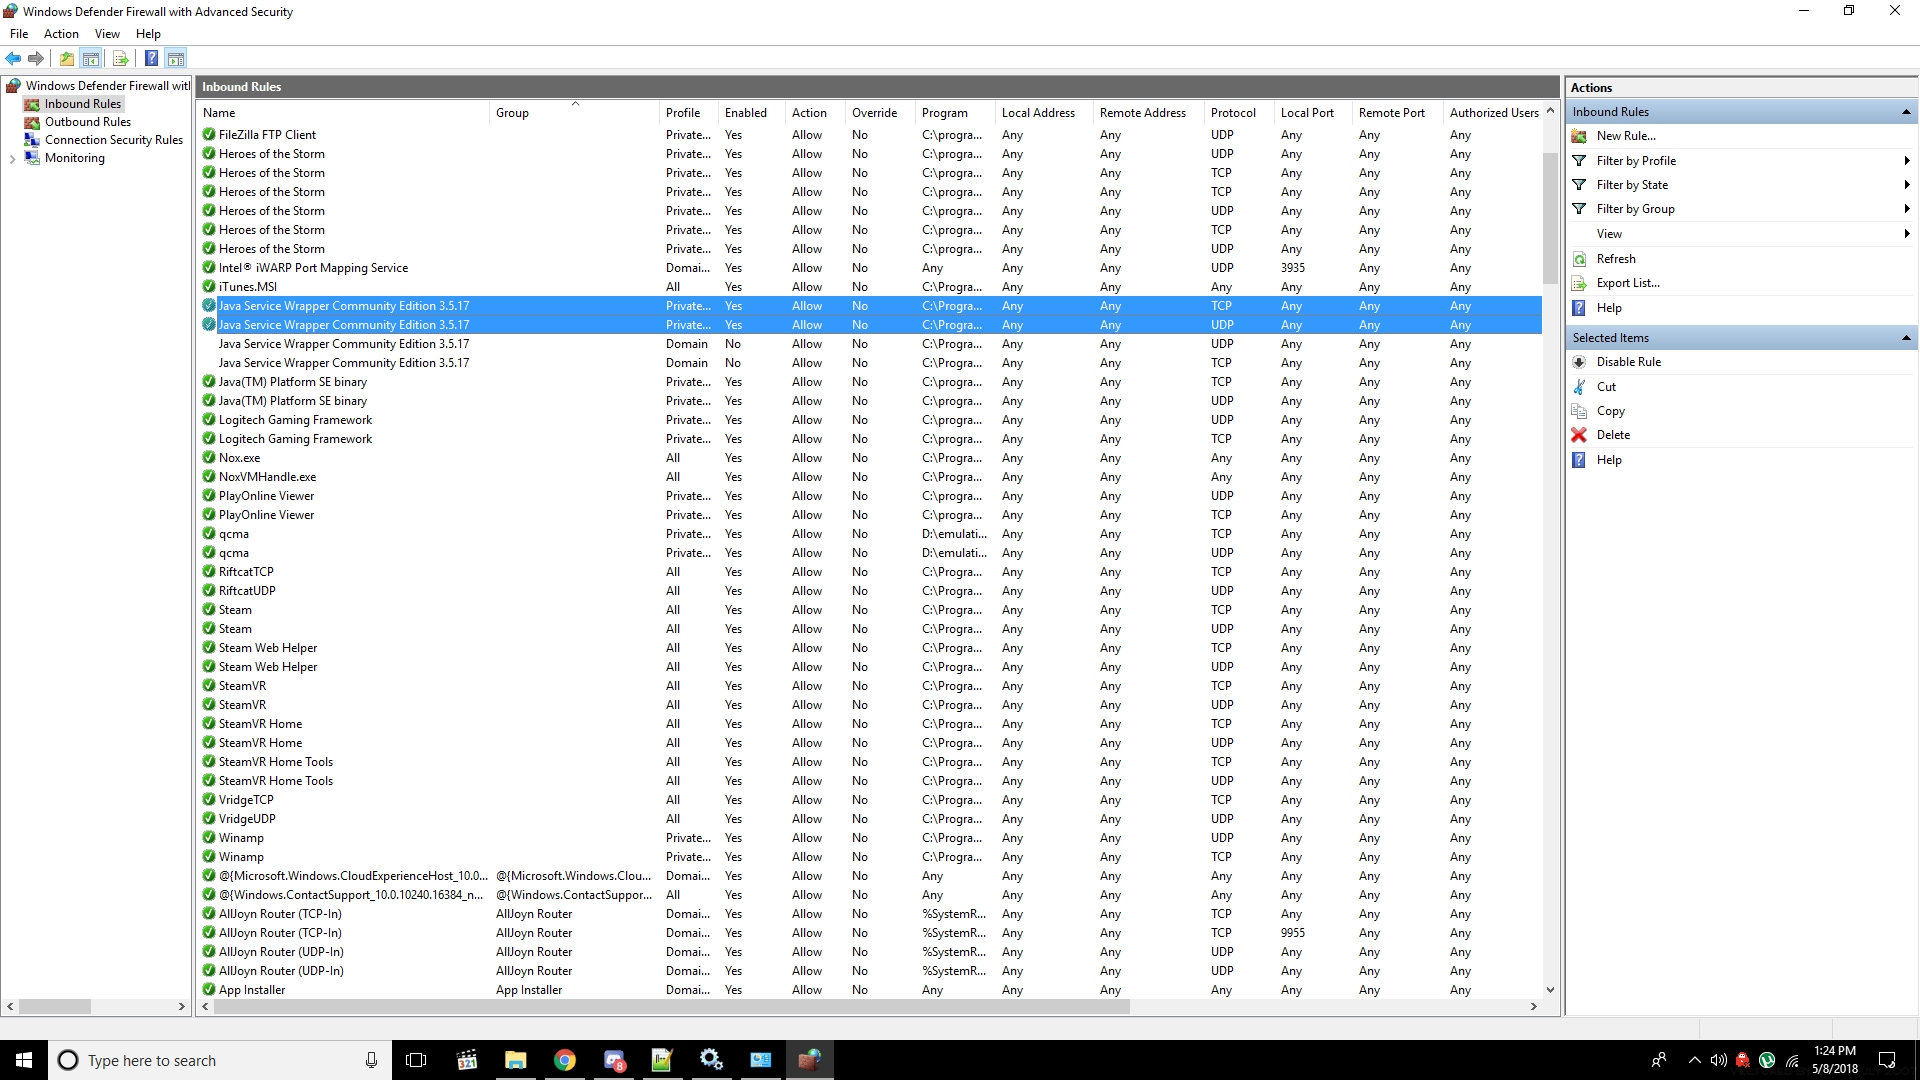Select Inbound Rules in the tree

(82, 104)
